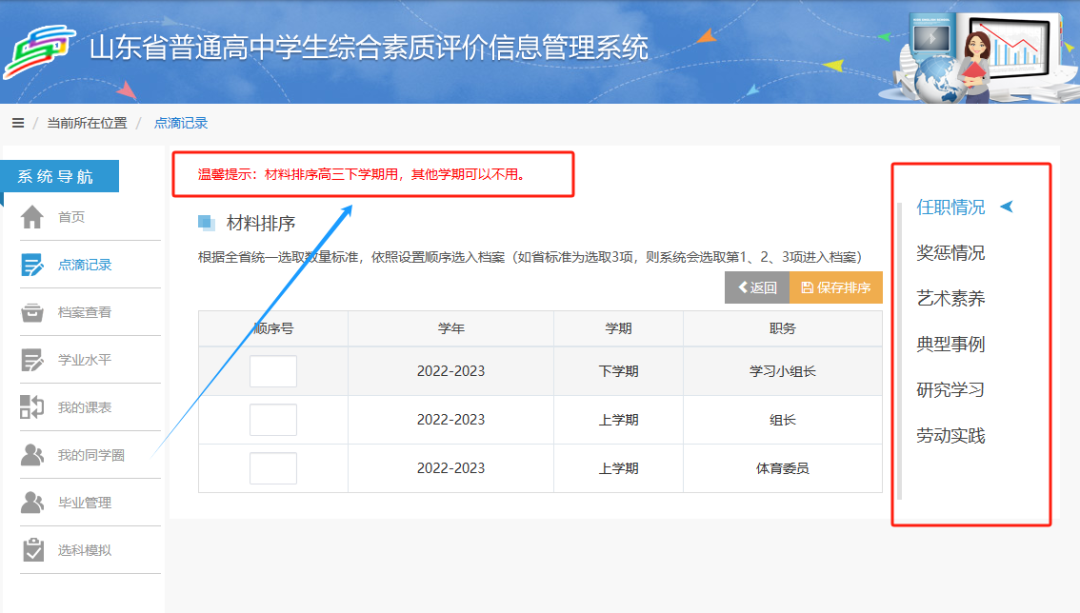This screenshot has height=613, width=1080.
Task: Click the home icon for 首页
Action: coord(33,217)
